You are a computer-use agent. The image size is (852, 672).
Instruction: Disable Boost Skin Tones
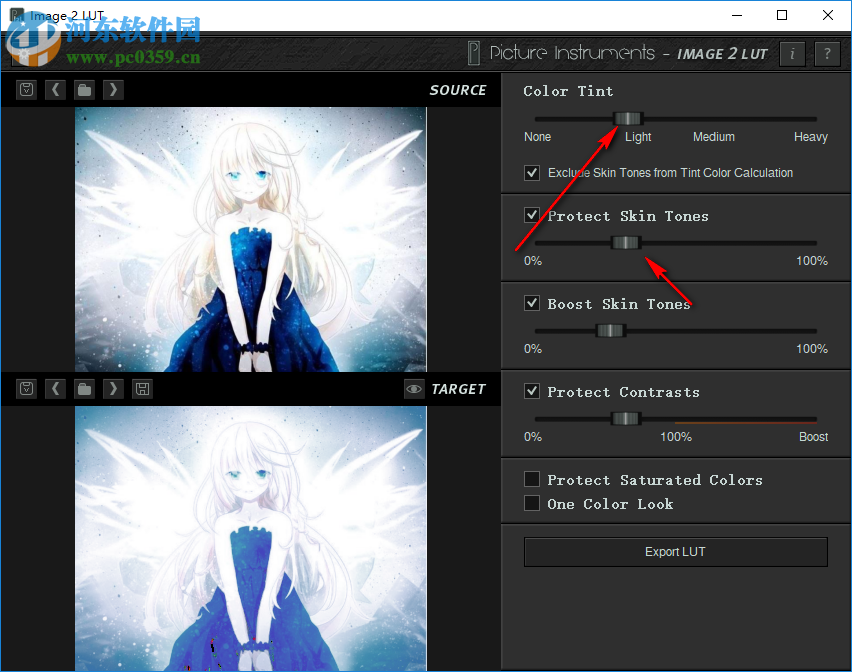(532, 303)
